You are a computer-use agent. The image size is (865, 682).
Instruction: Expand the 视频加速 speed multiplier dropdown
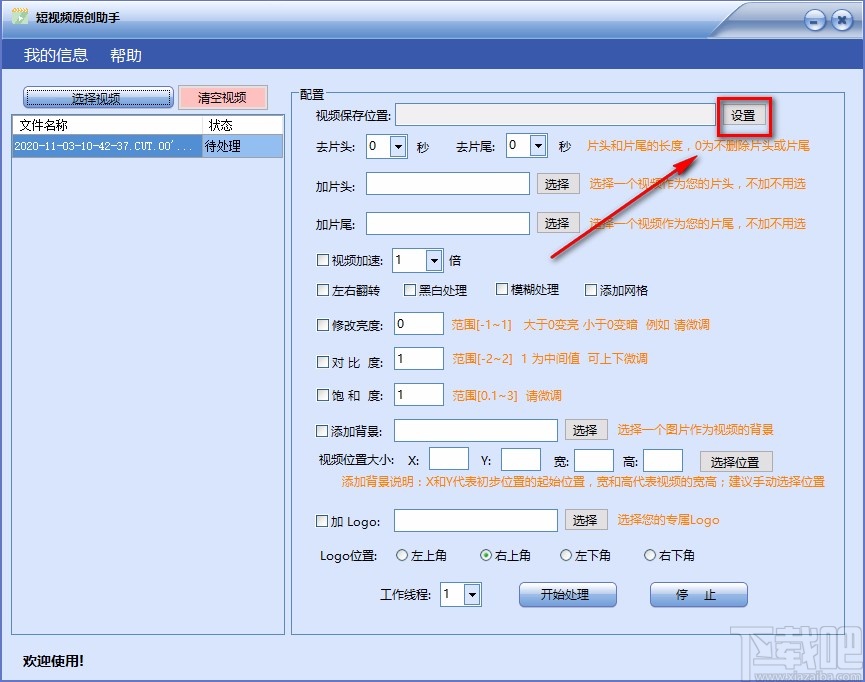[434, 260]
